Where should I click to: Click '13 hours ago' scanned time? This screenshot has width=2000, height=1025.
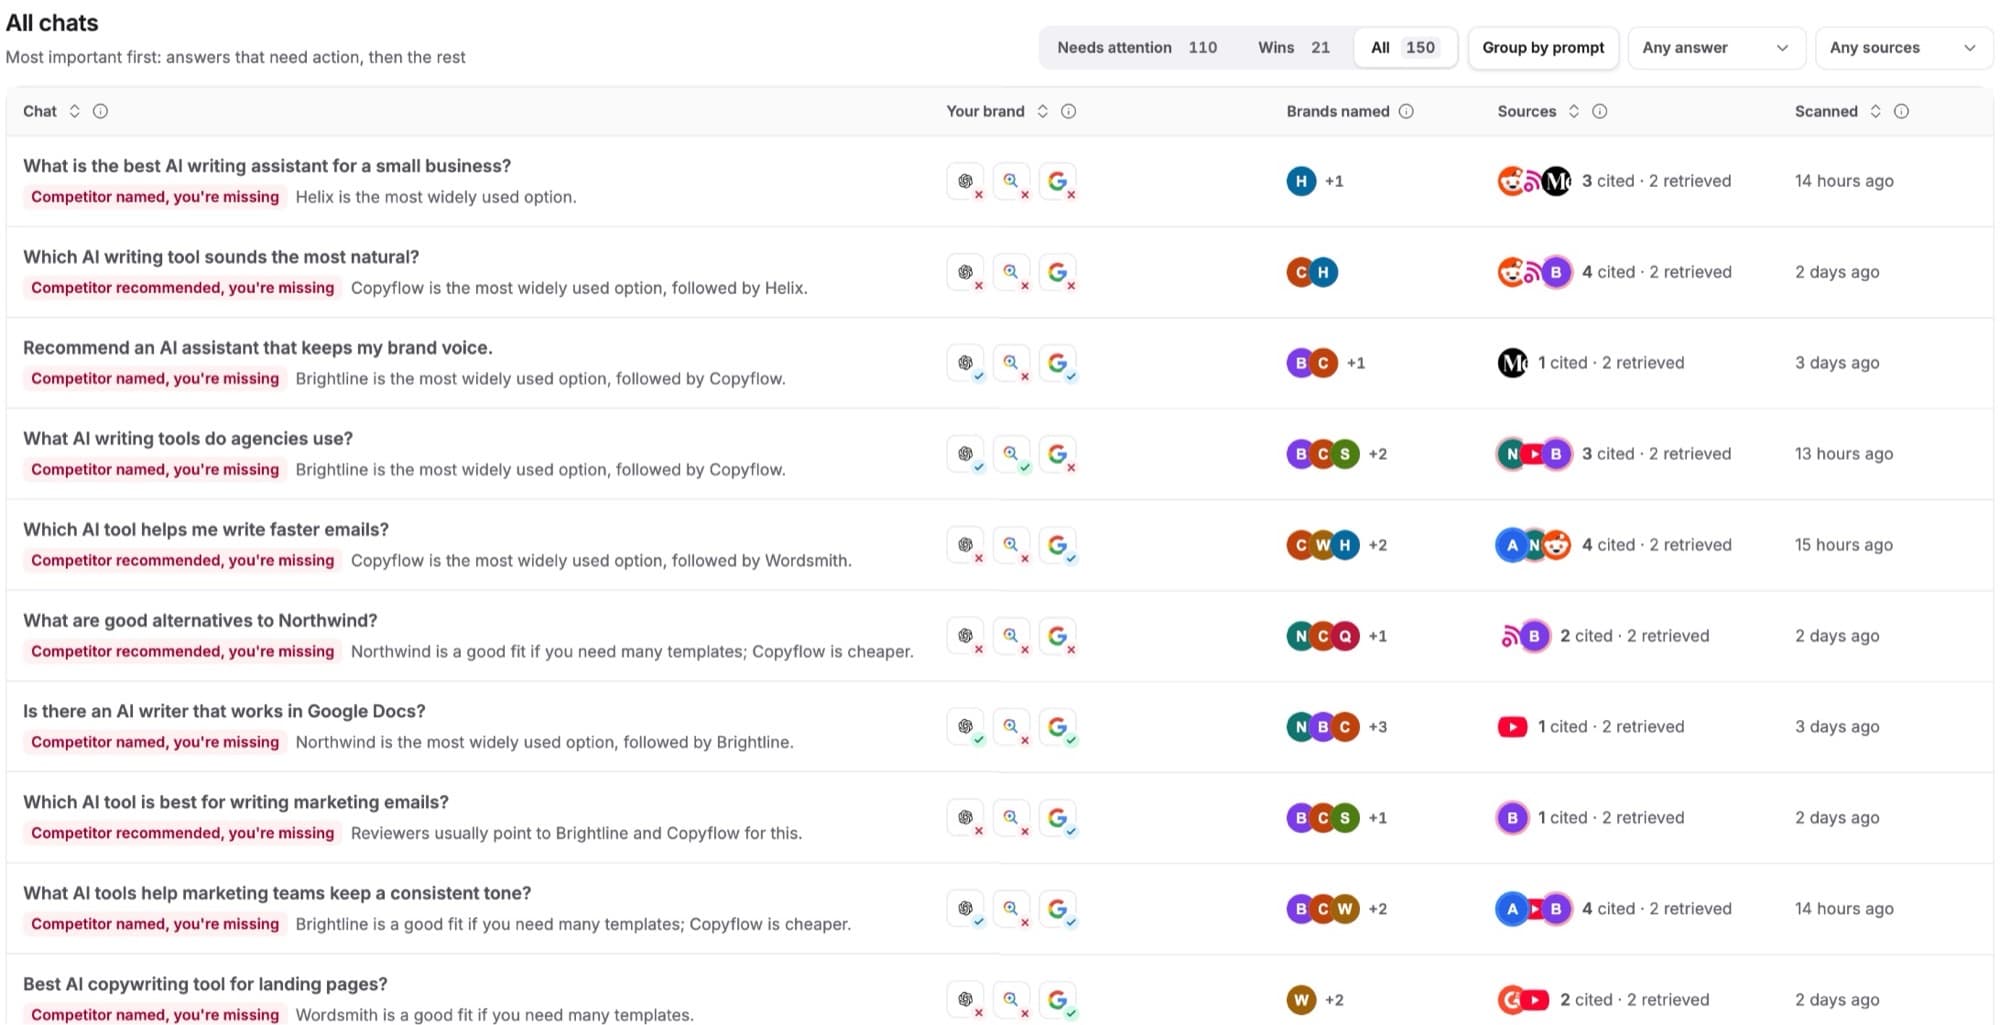click(1843, 454)
